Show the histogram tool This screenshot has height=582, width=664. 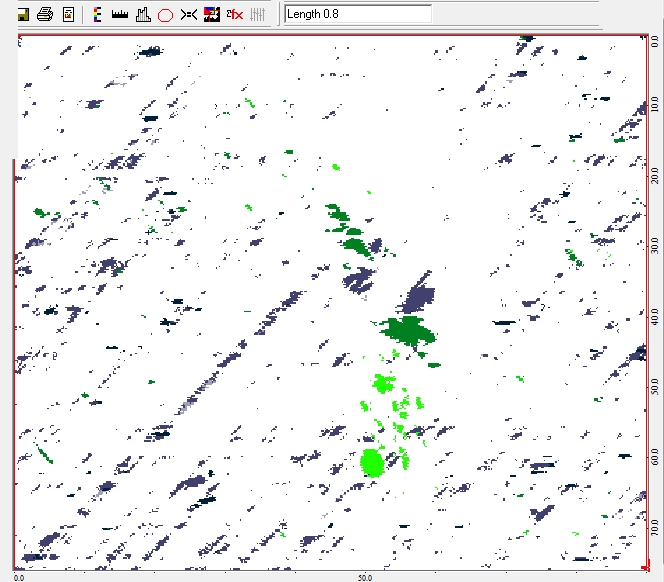(143, 14)
